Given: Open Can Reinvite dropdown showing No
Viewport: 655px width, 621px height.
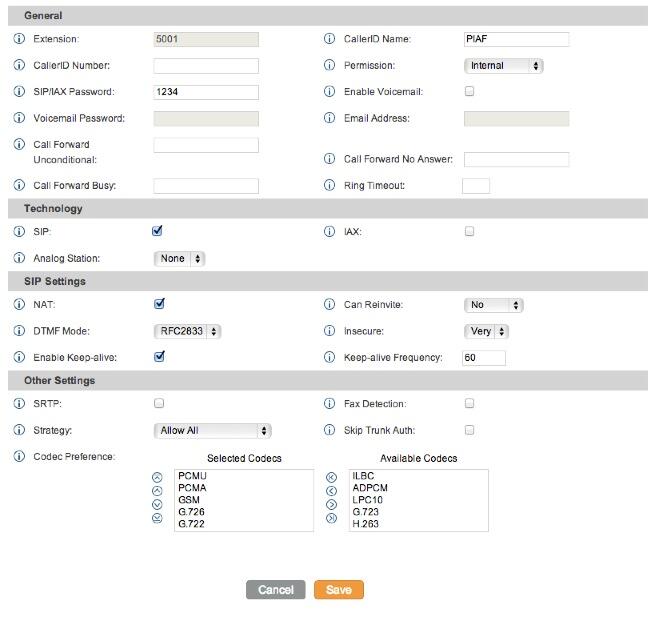Looking at the screenshot, I should pos(493,305).
